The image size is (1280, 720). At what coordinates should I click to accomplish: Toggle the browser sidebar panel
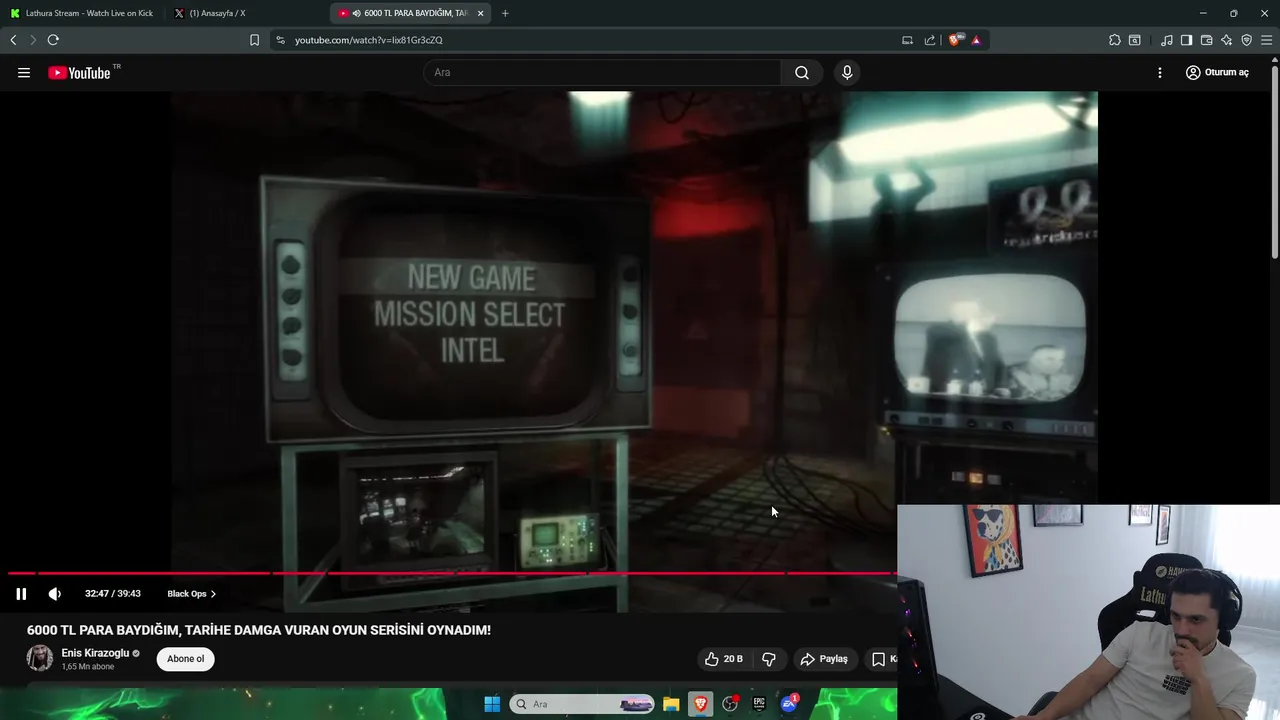1186,40
